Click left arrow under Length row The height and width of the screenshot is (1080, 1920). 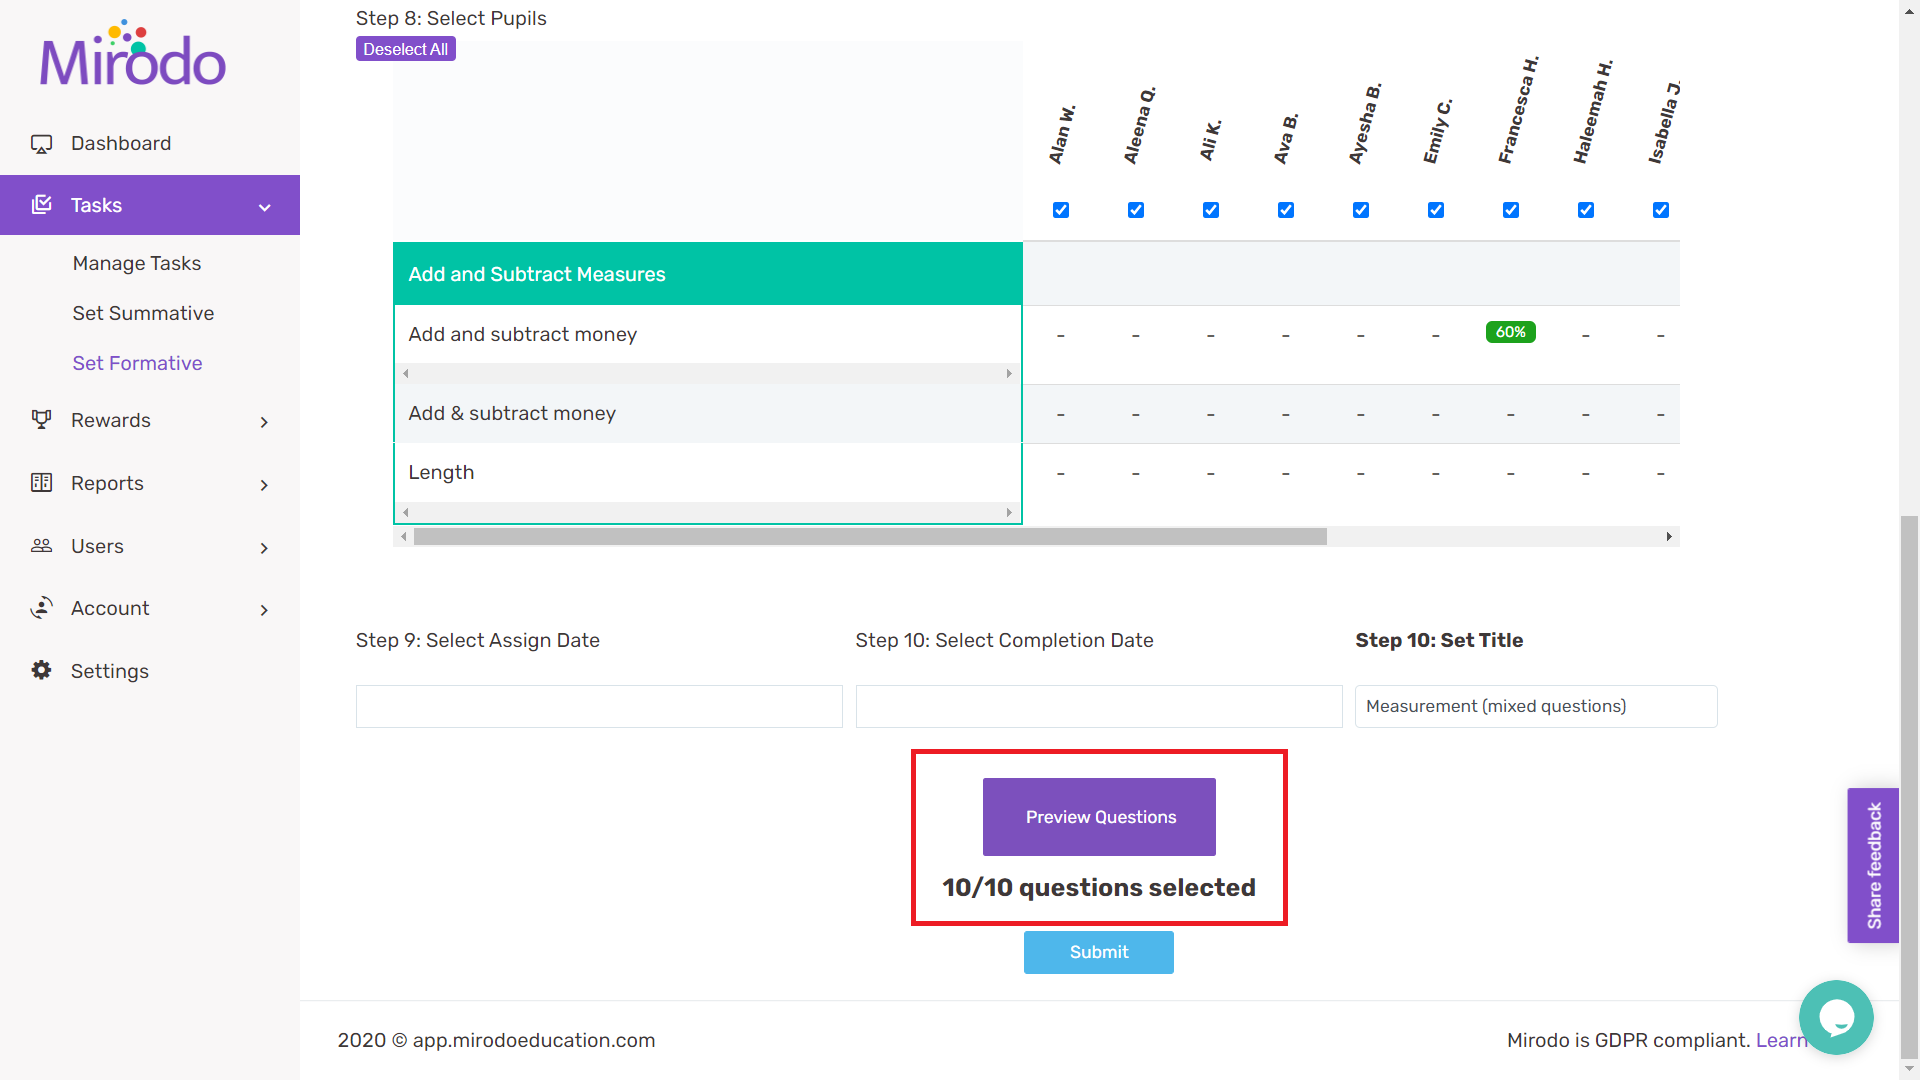click(x=406, y=513)
